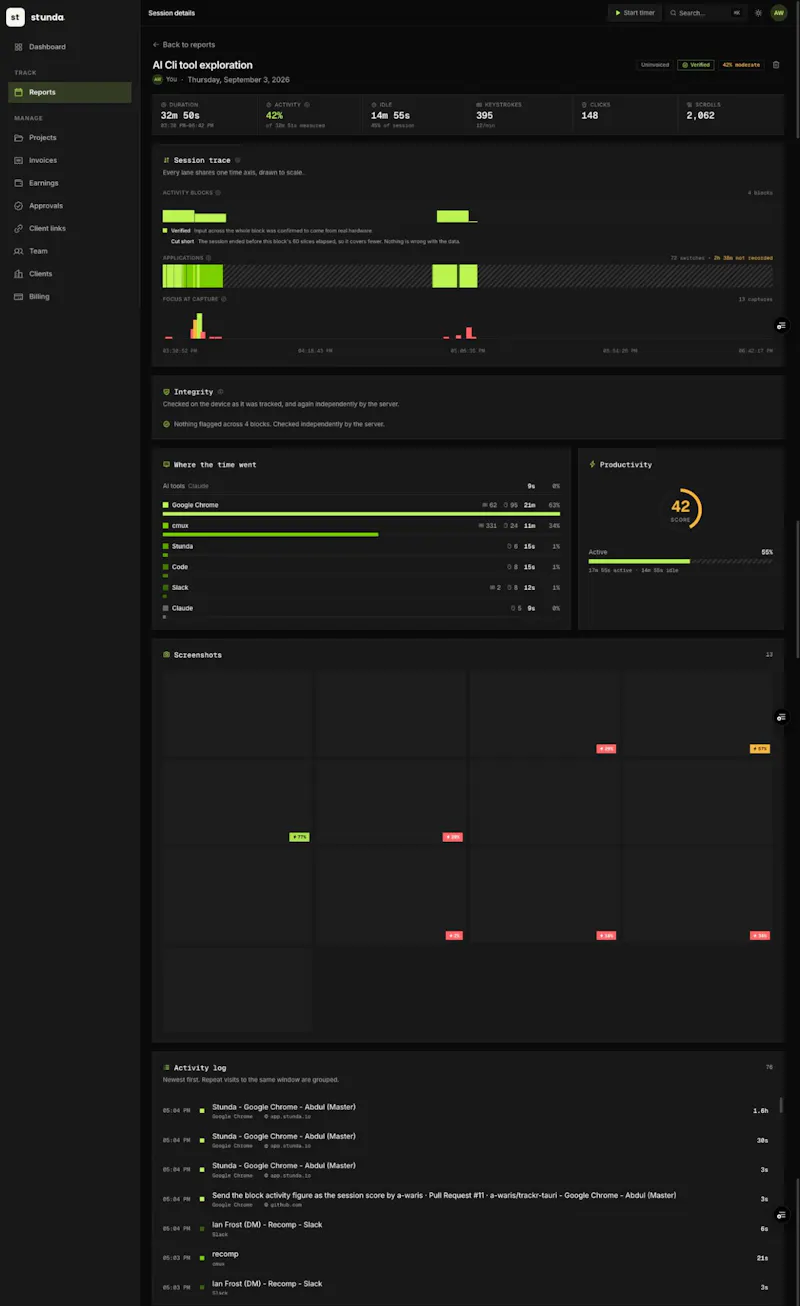The width and height of the screenshot is (800, 1306).
Task: Open the 1.6h Stunda Chrome log entry
Action: tap(466, 1111)
